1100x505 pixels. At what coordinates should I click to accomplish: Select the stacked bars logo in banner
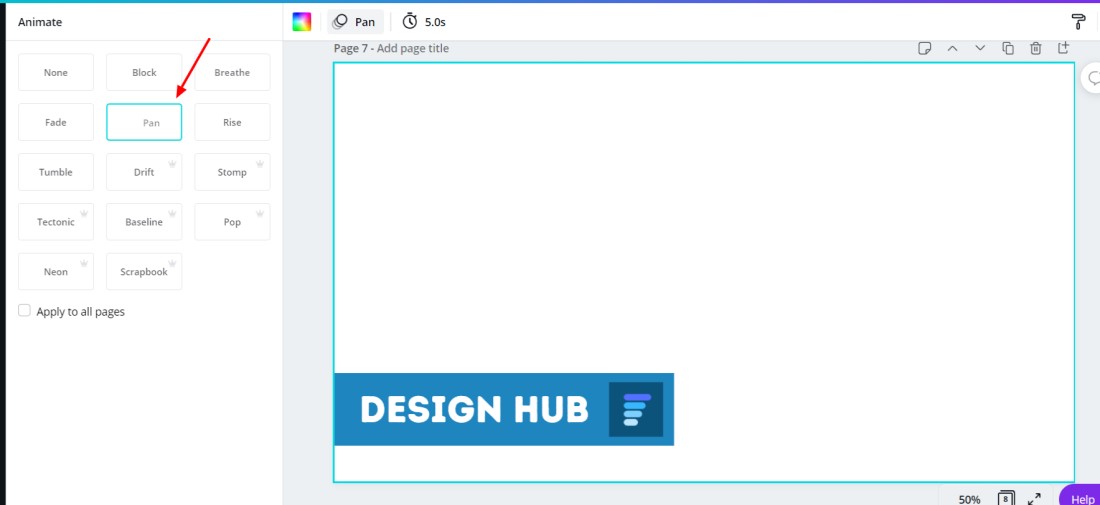(x=636, y=410)
